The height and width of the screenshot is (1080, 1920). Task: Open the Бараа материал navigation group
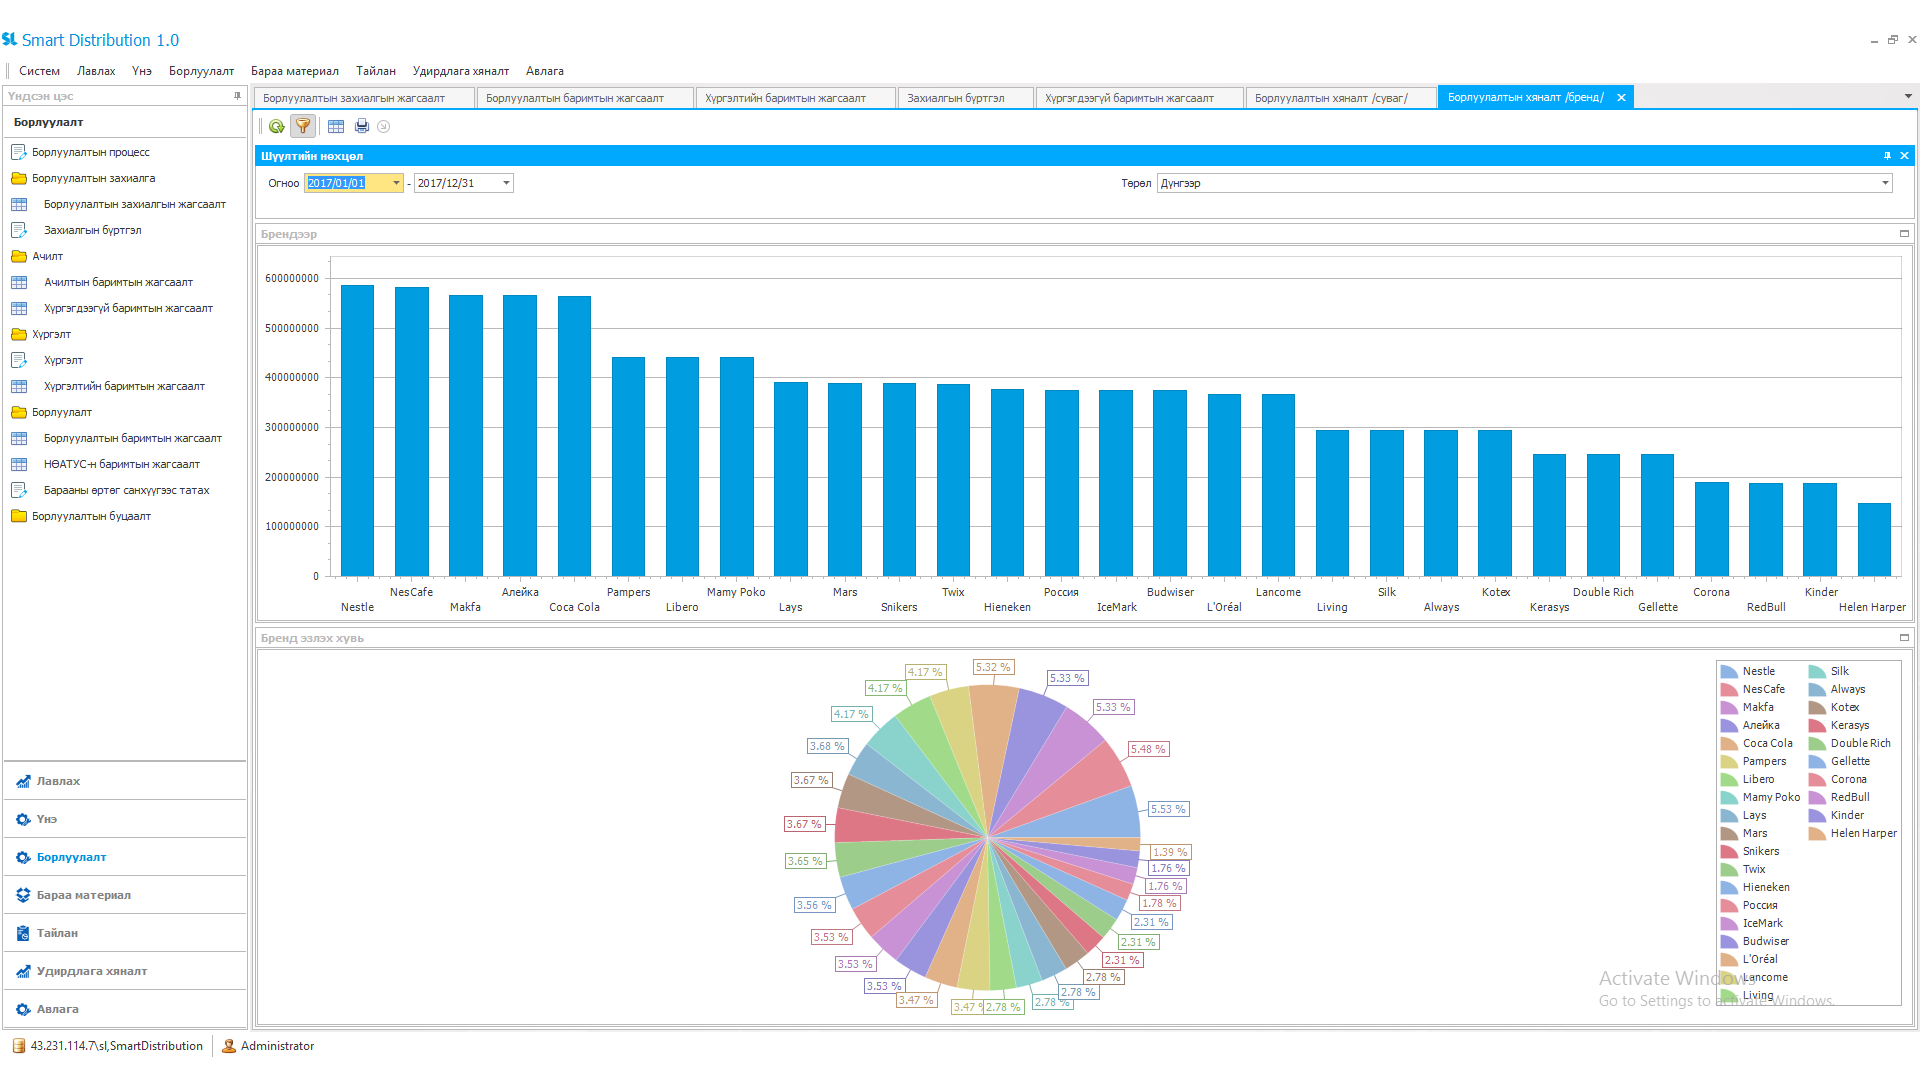[x=125, y=895]
